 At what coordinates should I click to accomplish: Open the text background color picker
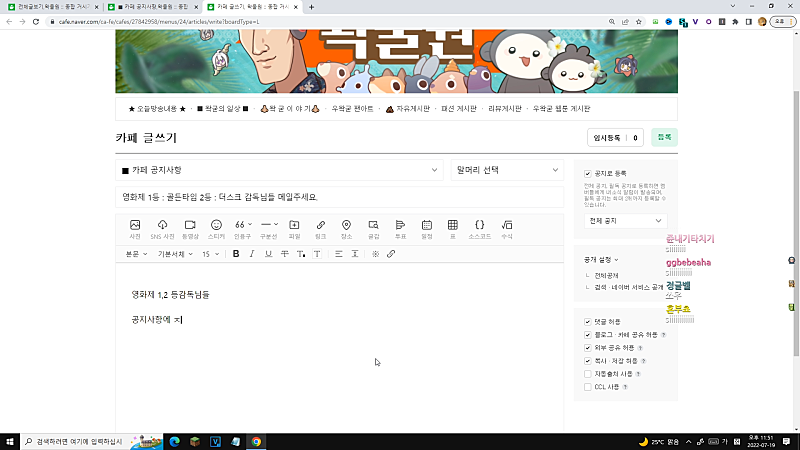pos(317,254)
